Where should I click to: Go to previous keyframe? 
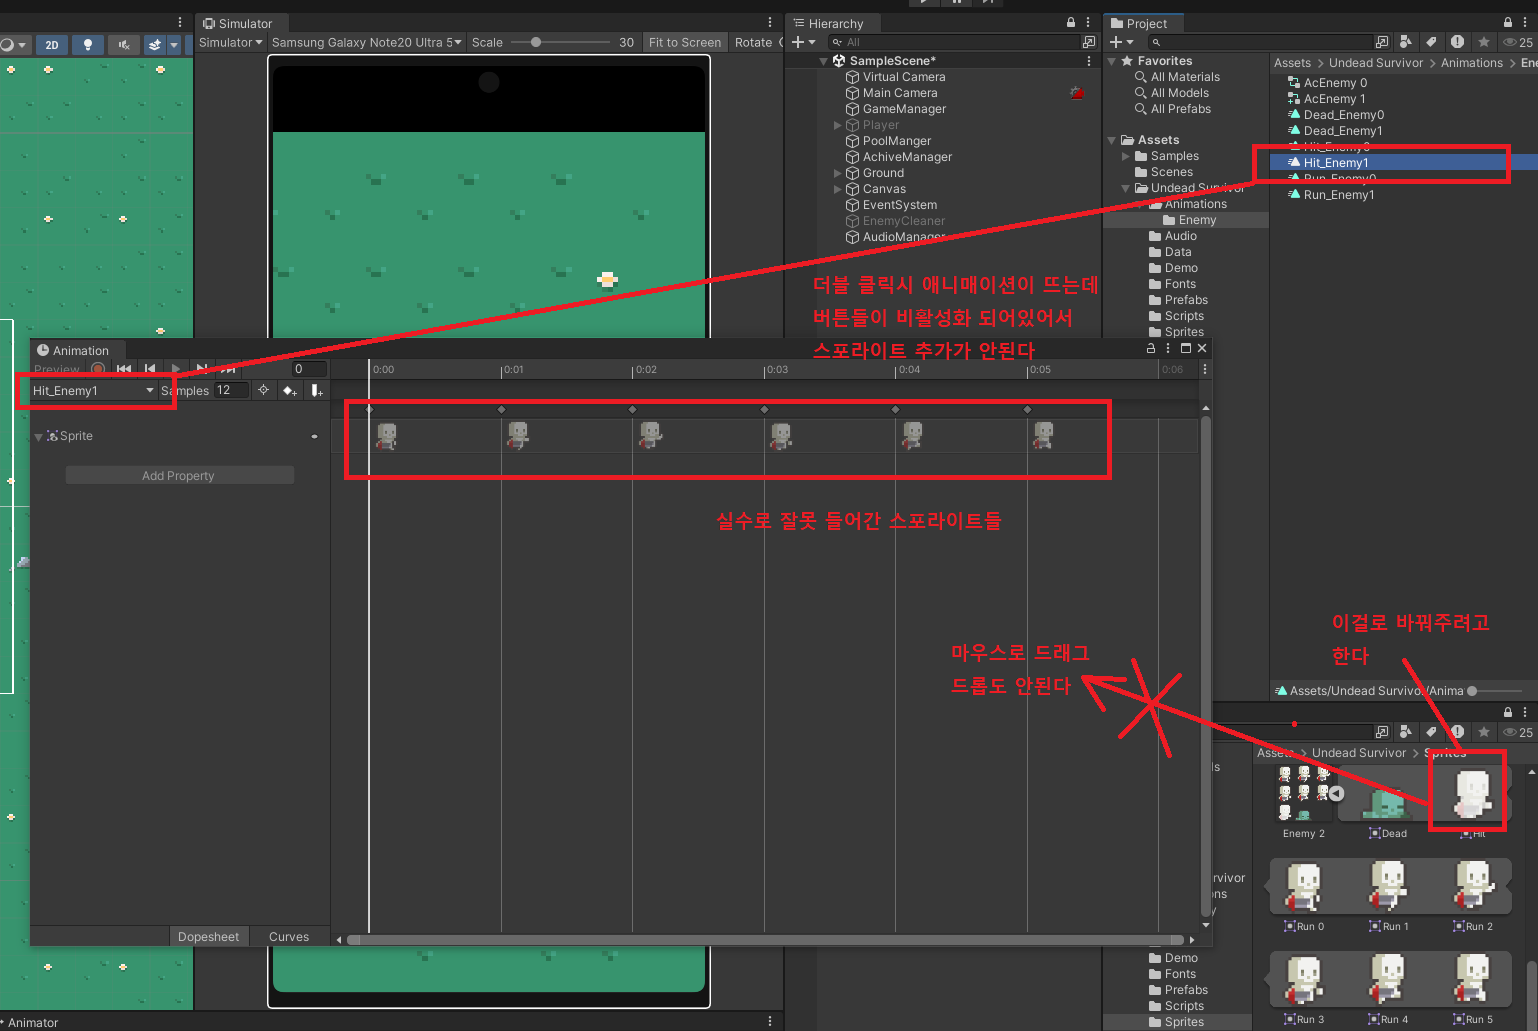[150, 369]
